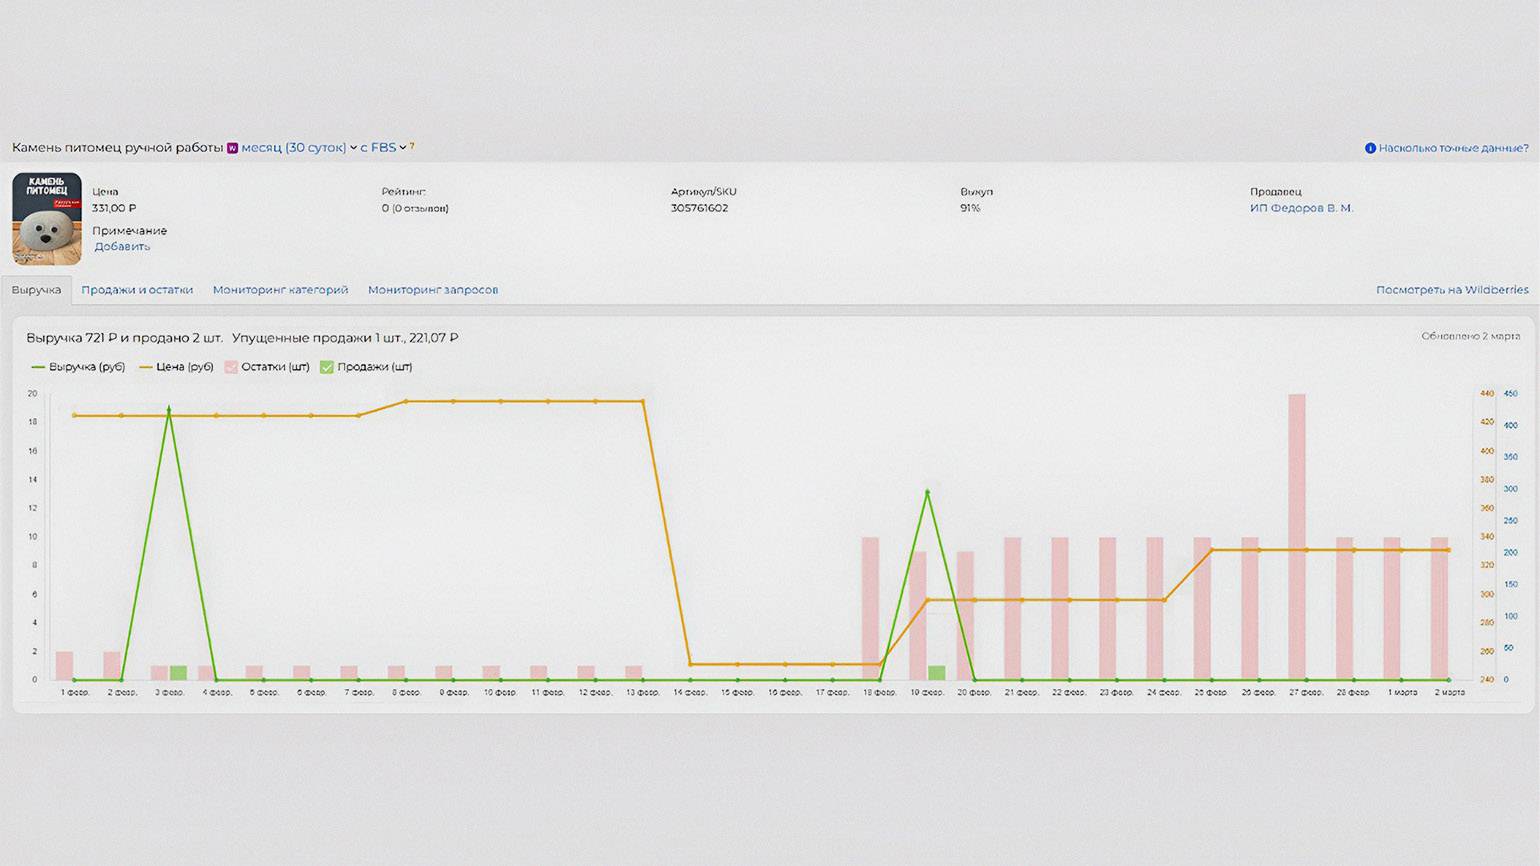Switch to the 'Продажи и остатки' tab
Viewport: 1540px width, 866px height.
coord(137,290)
